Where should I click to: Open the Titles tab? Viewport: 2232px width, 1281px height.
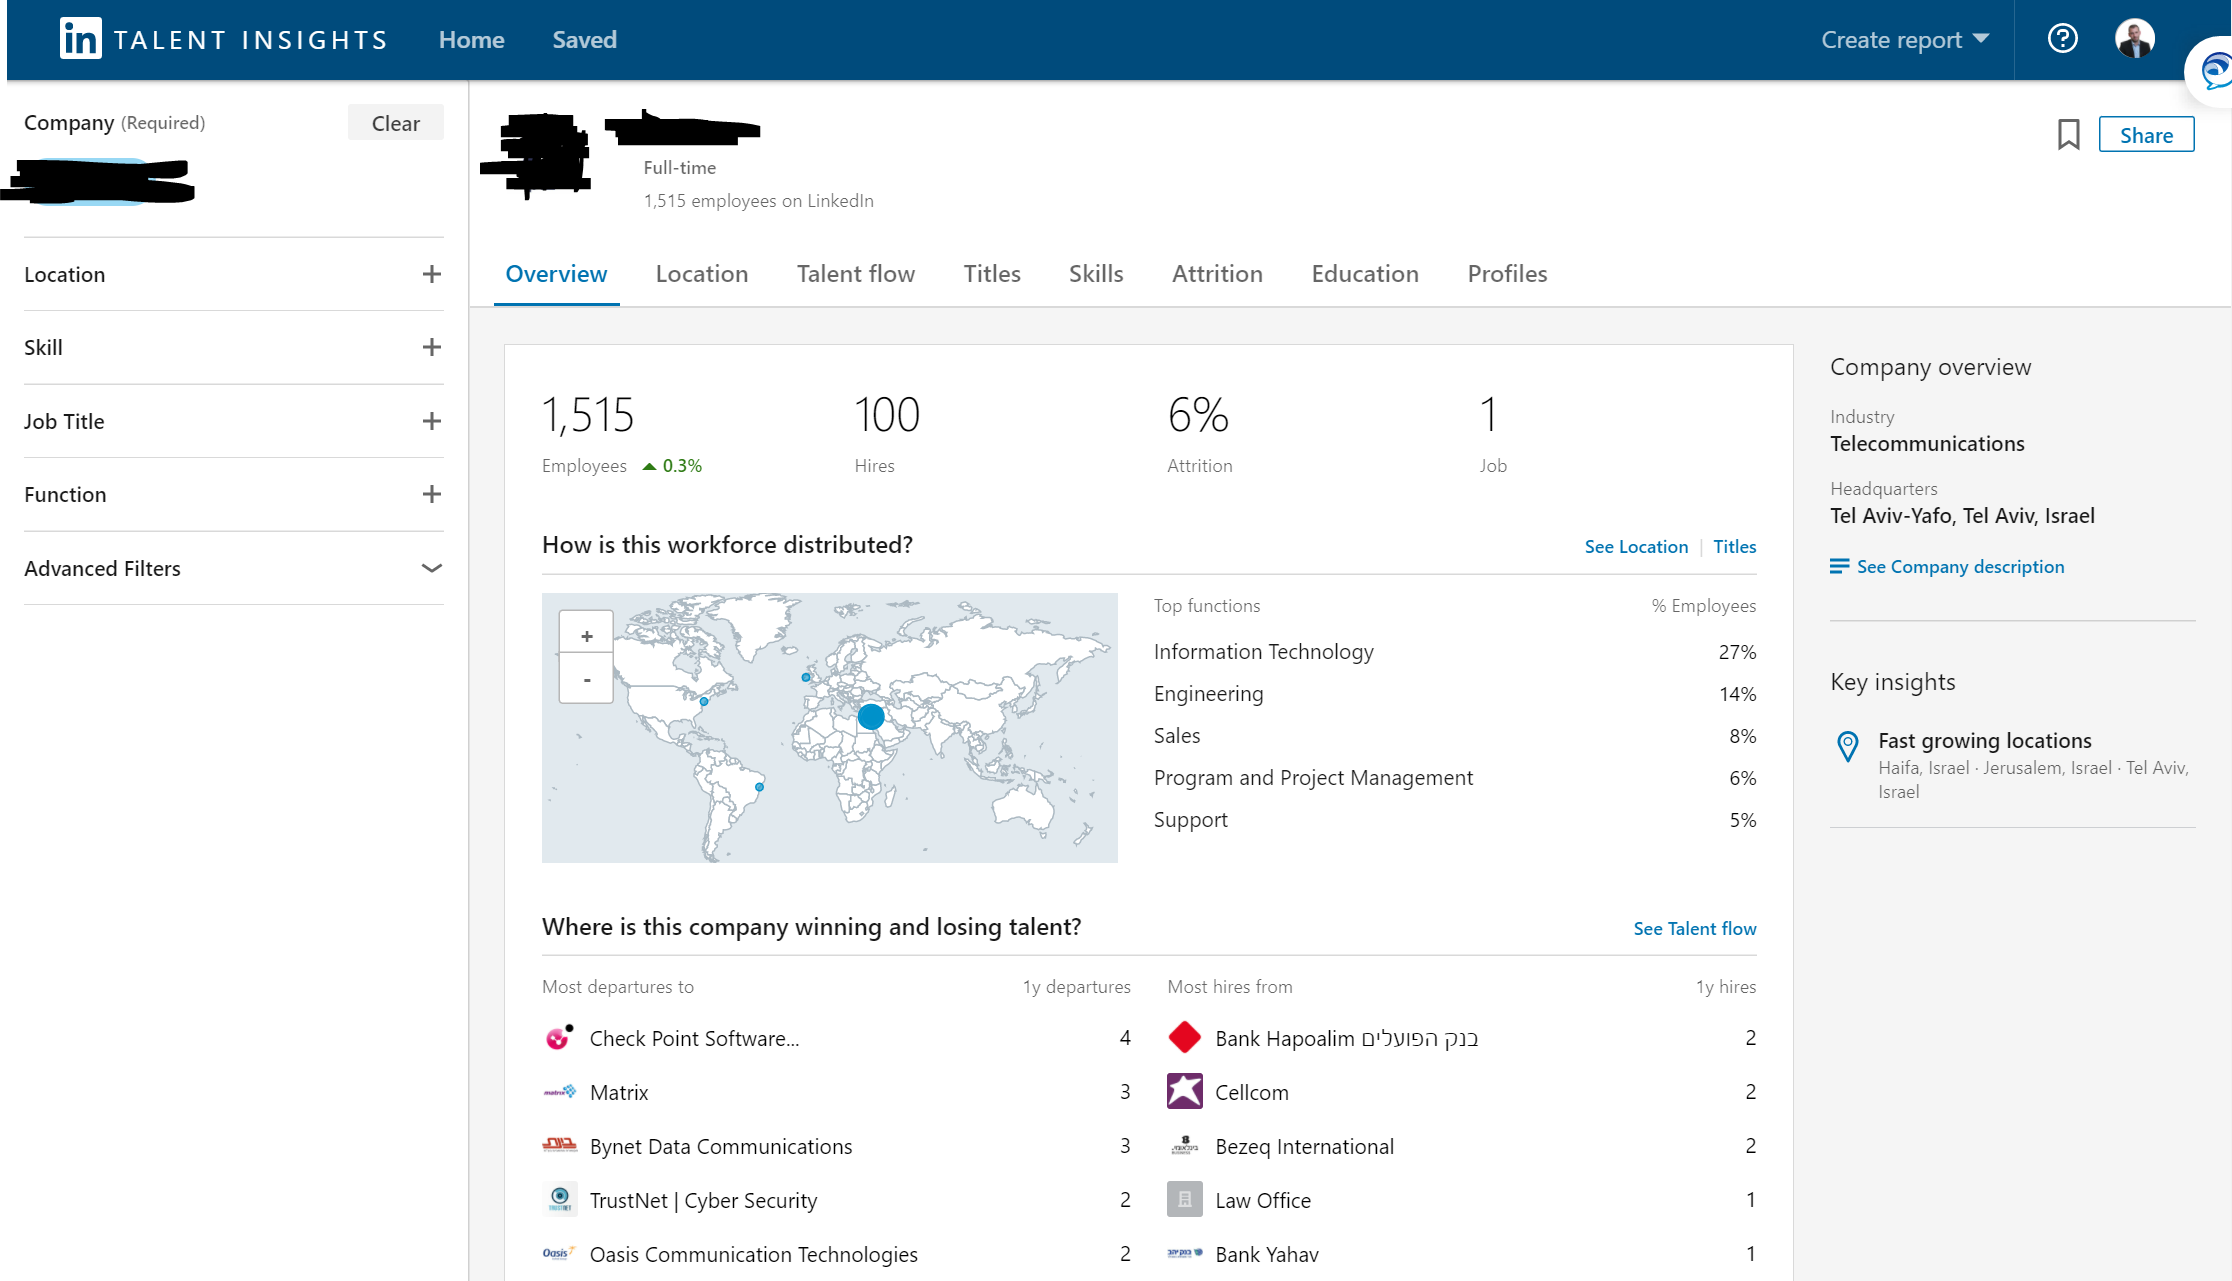[992, 274]
